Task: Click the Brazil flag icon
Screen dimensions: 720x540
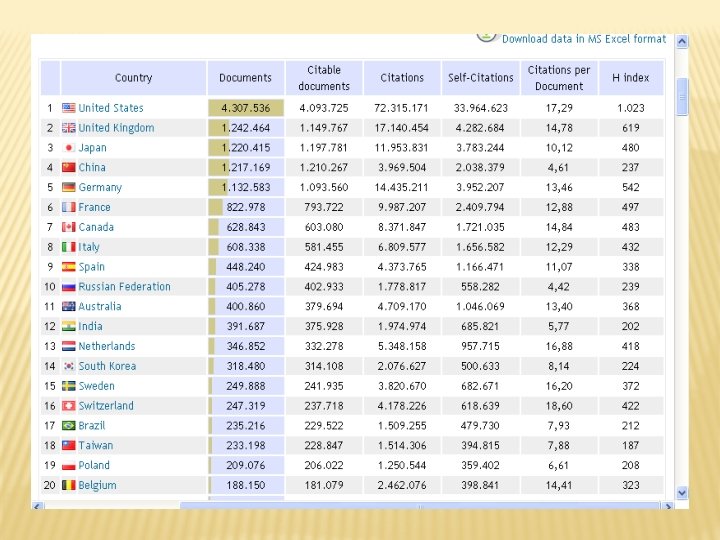Action: [68, 426]
